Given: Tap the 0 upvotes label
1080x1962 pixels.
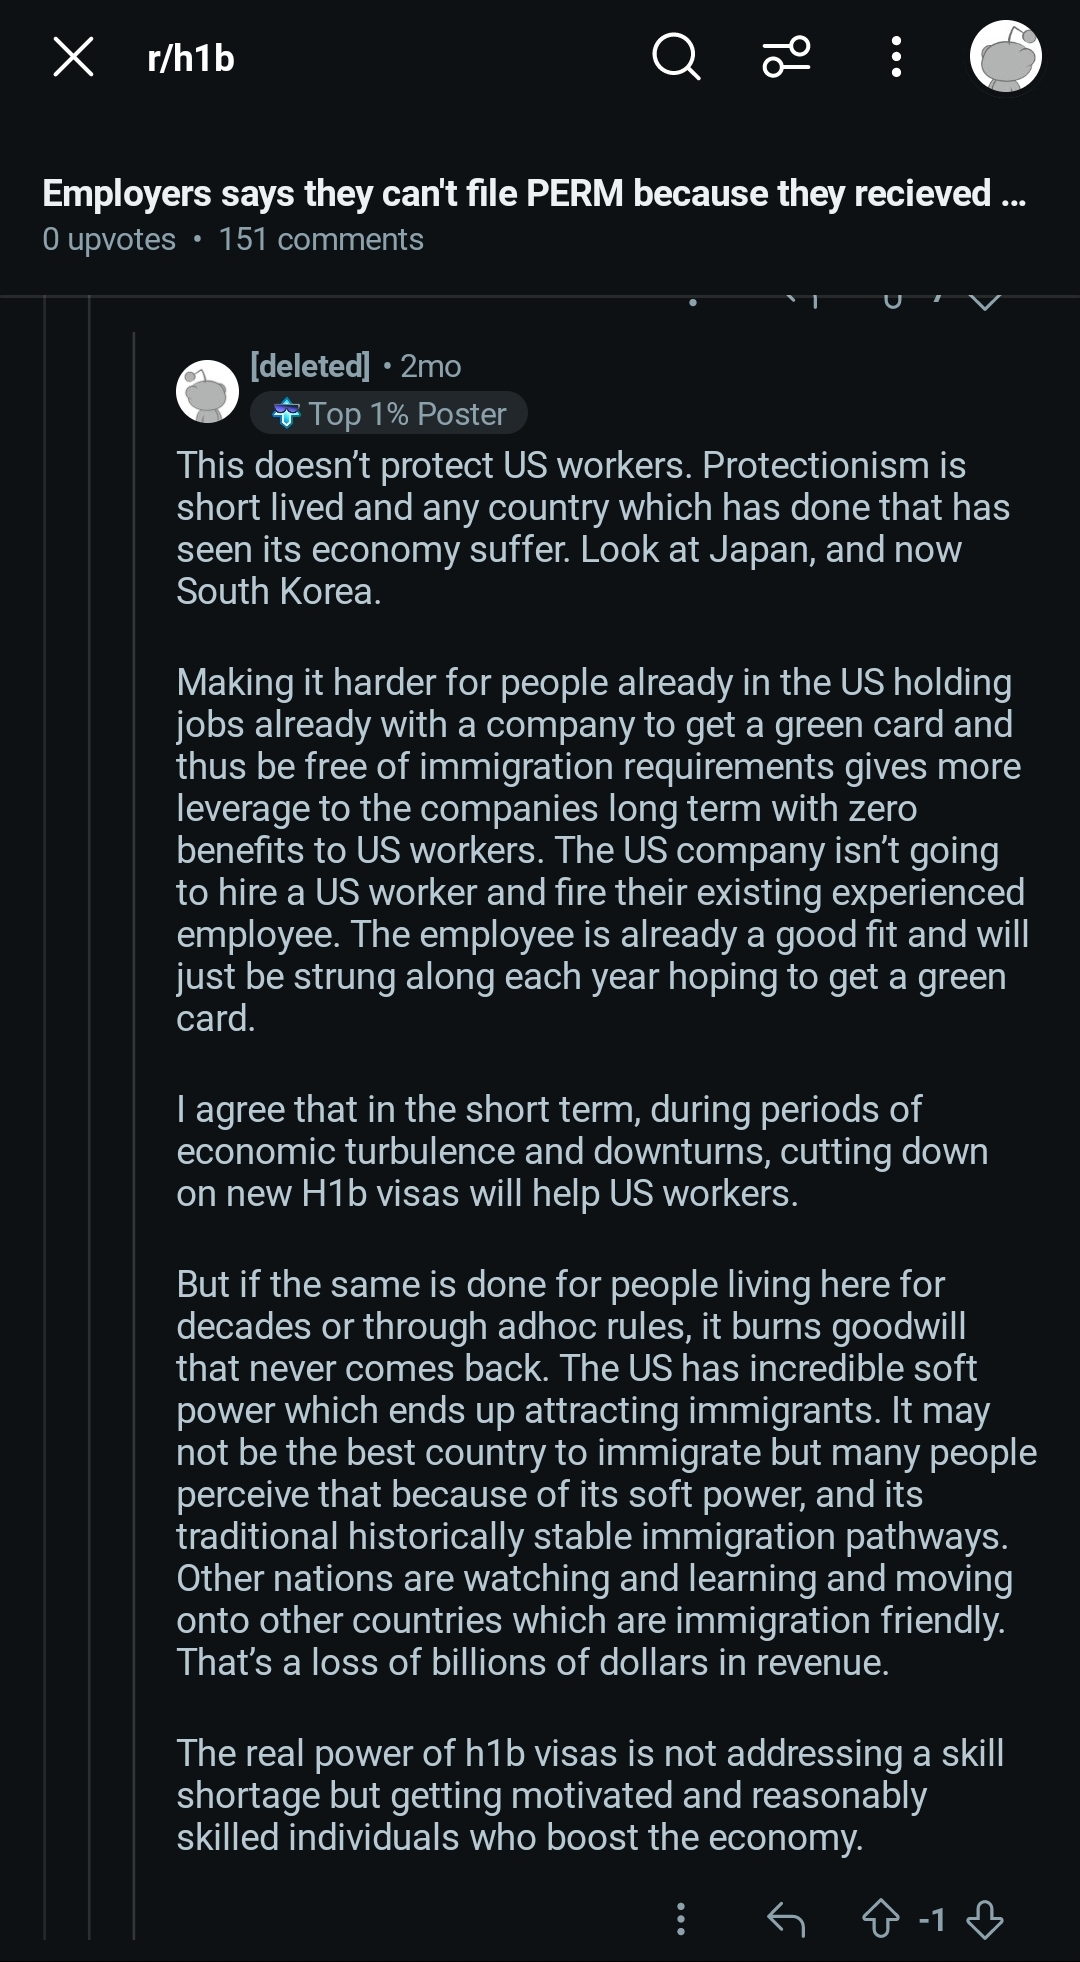Looking at the screenshot, I should [x=109, y=240].
